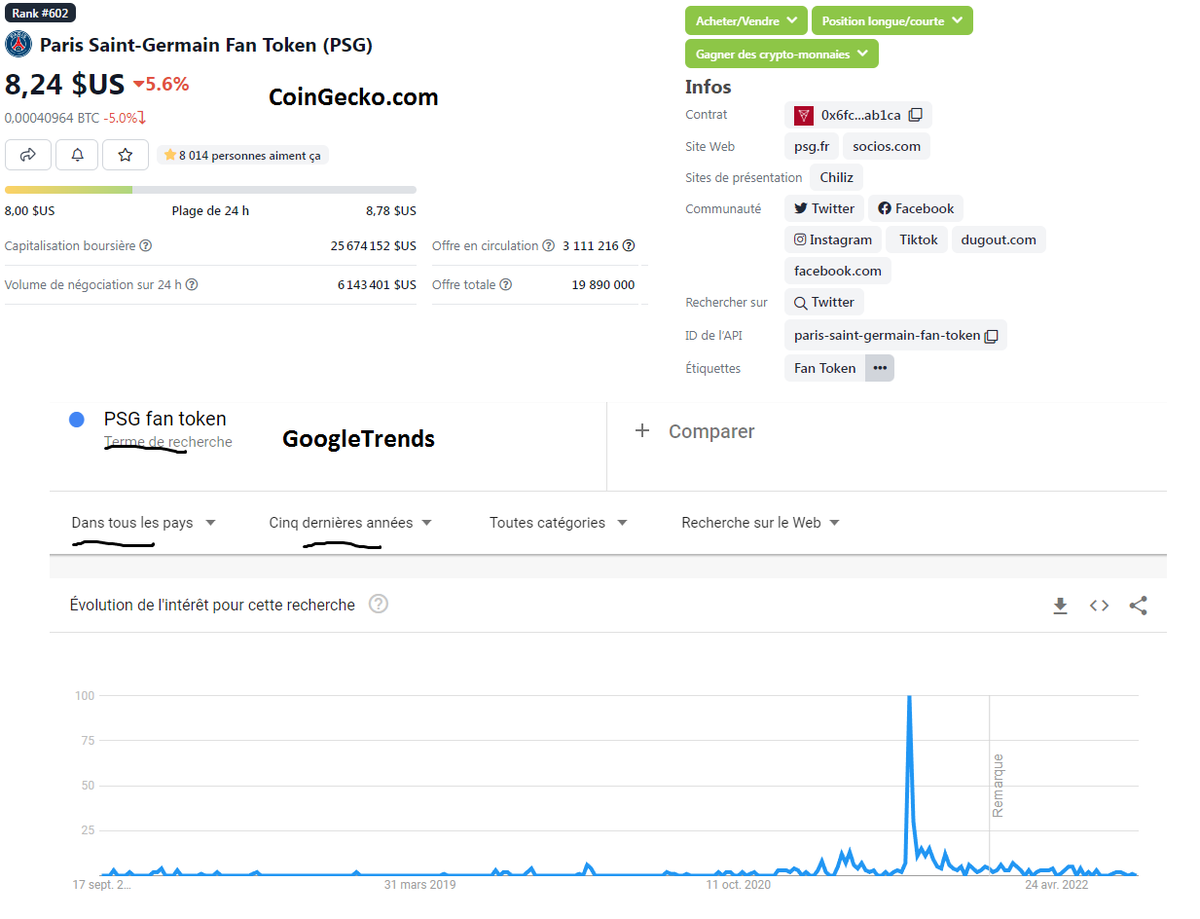Image resolution: width=1200 pixels, height=919 pixels.
Task: Click the Rank #602 badge
Action: coord(40,13)
